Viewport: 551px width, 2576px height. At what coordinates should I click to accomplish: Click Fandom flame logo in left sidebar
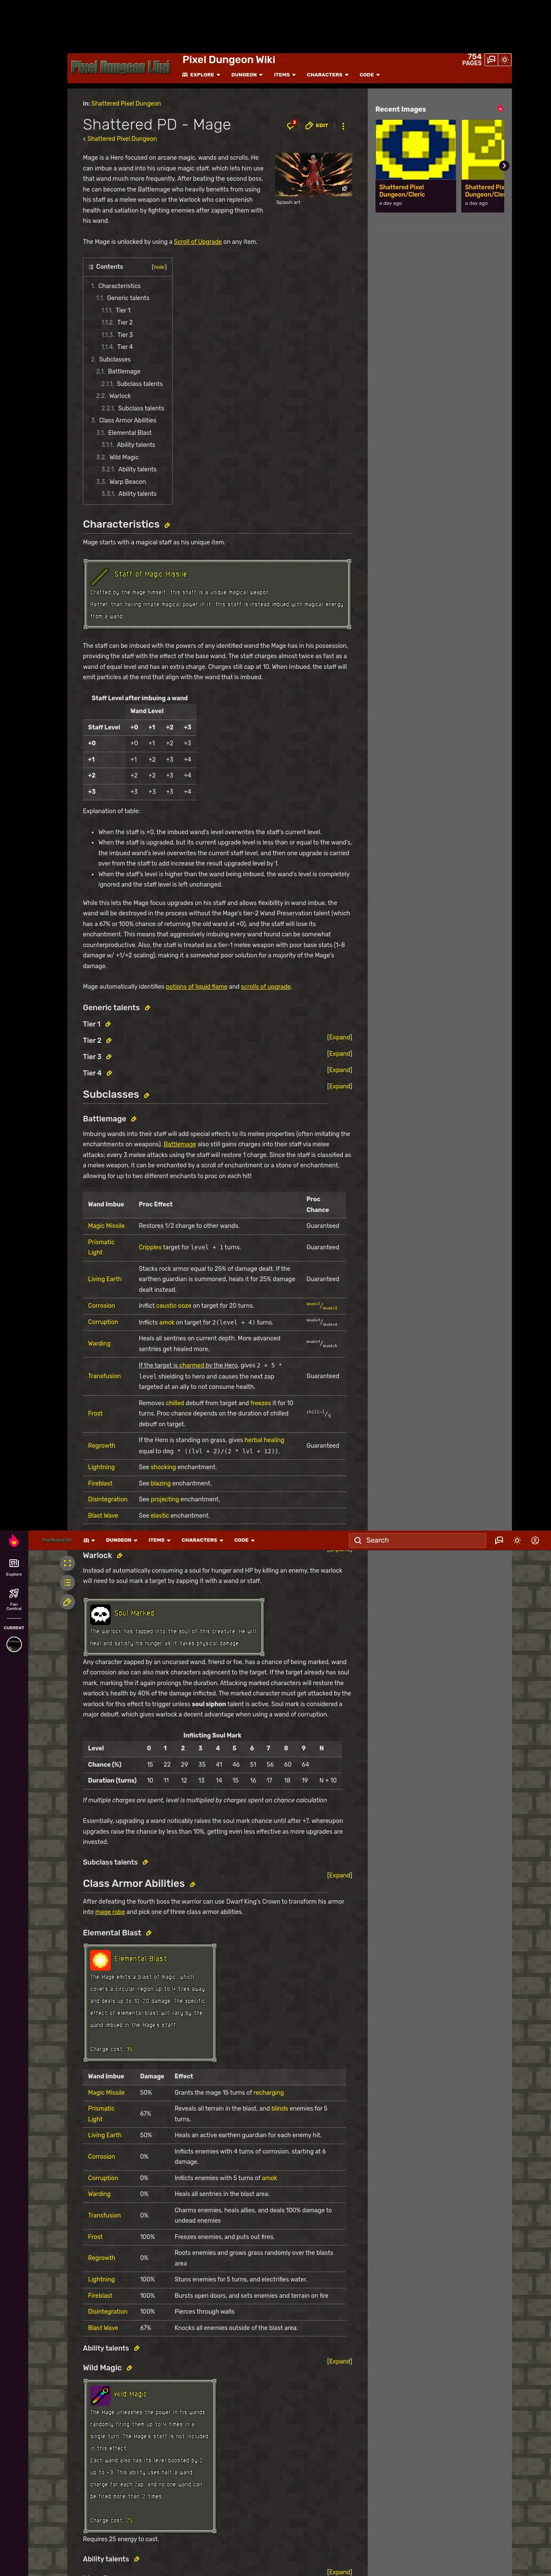pyautogui.click(x=14, y=1541)
